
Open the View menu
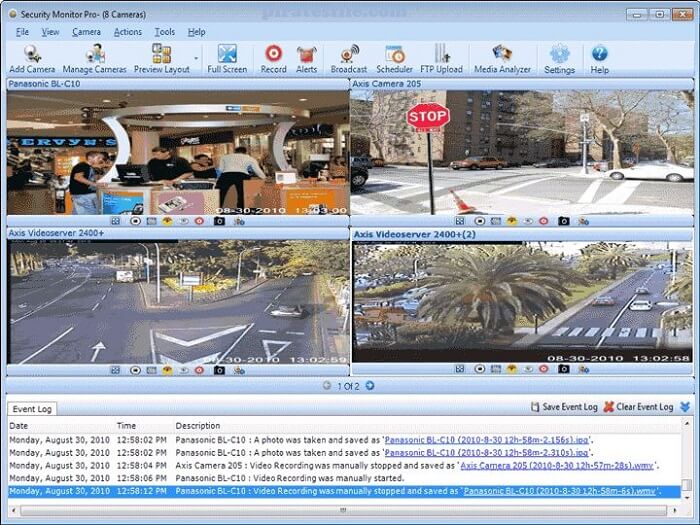tap(50, 32)
